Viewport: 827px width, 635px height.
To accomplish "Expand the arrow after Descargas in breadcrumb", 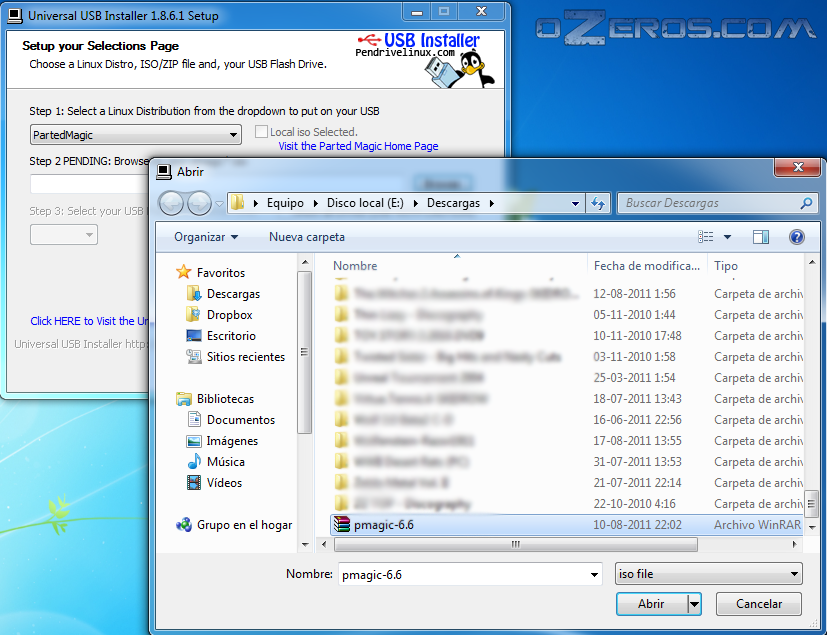I will [492, 203].
